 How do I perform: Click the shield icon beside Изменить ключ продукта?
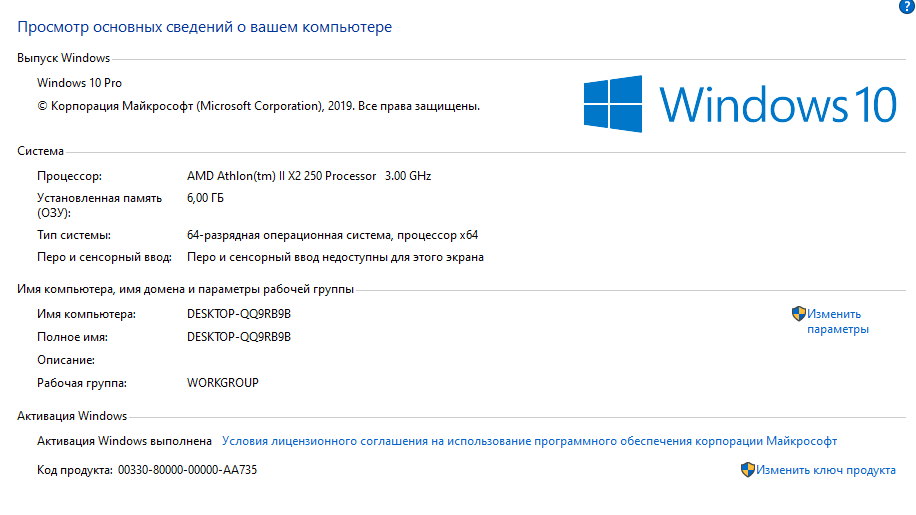(748, 469)
